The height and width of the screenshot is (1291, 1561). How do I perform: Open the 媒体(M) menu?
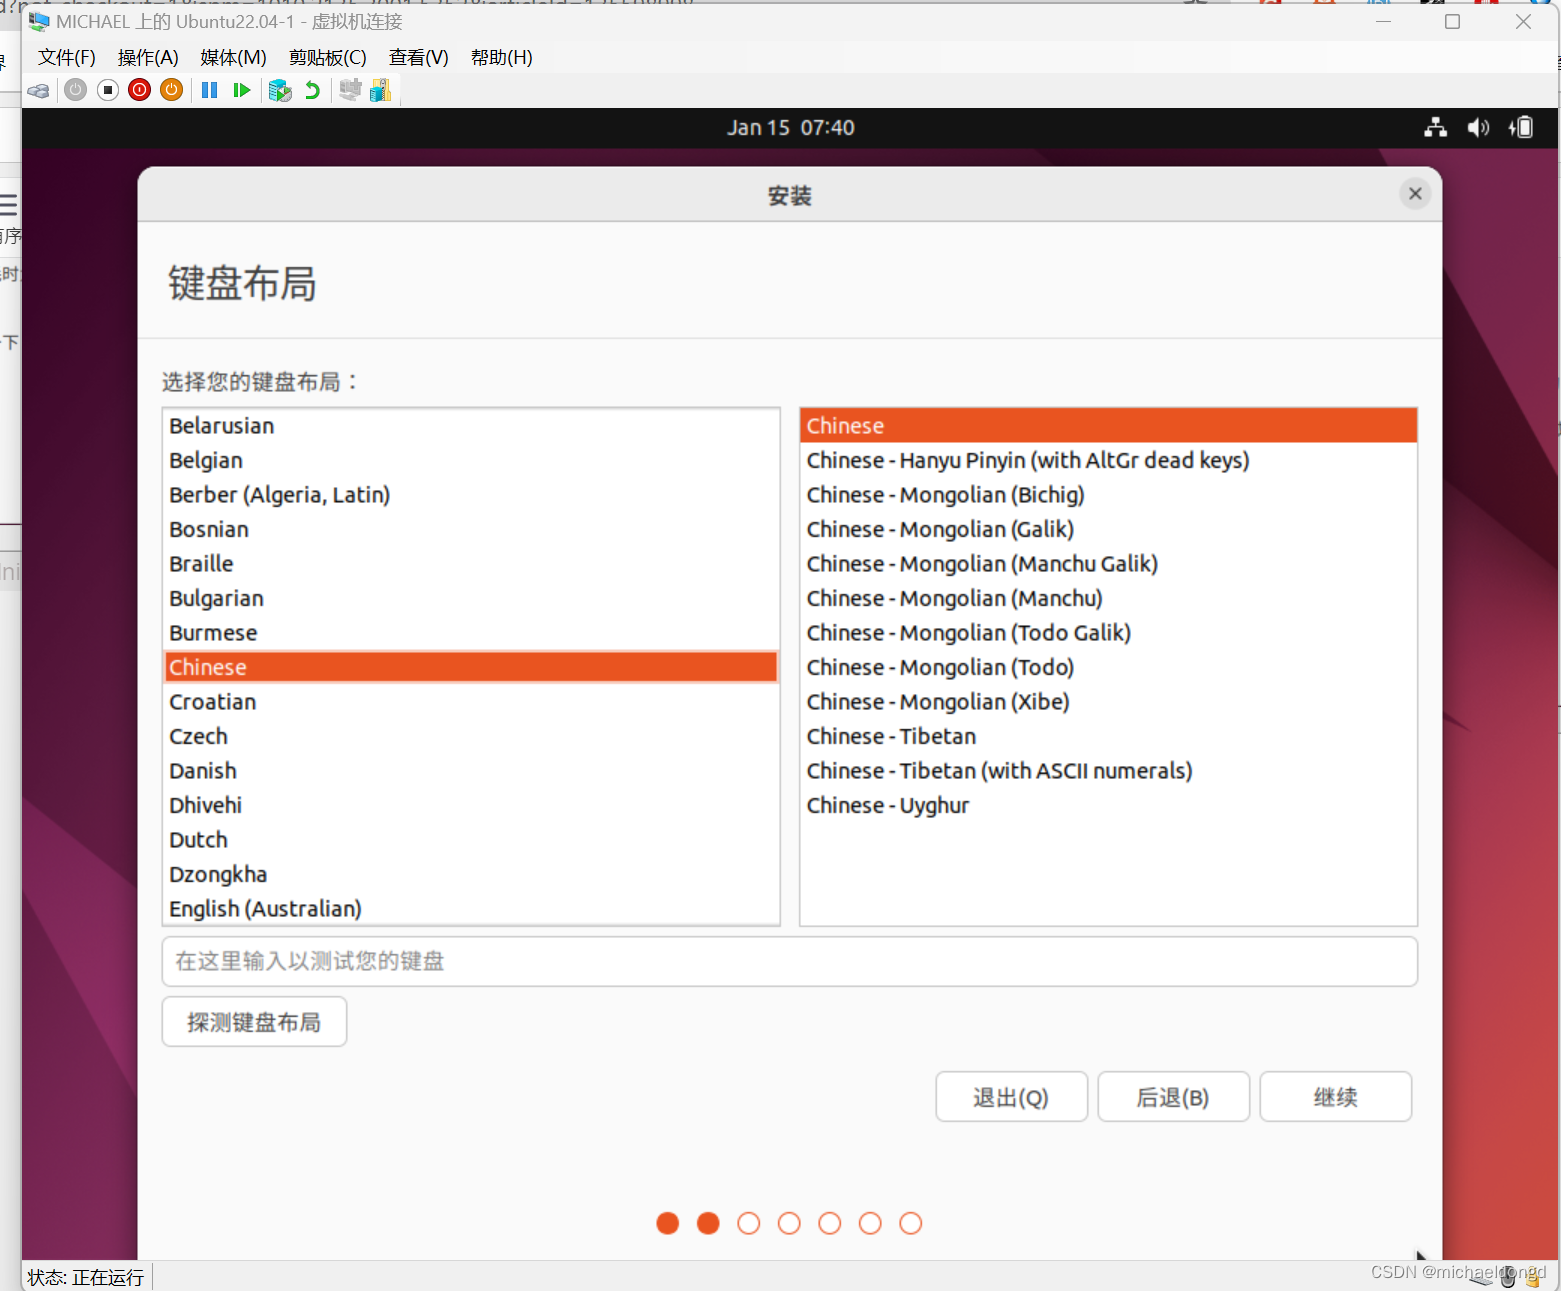click(x=233, y=58)
